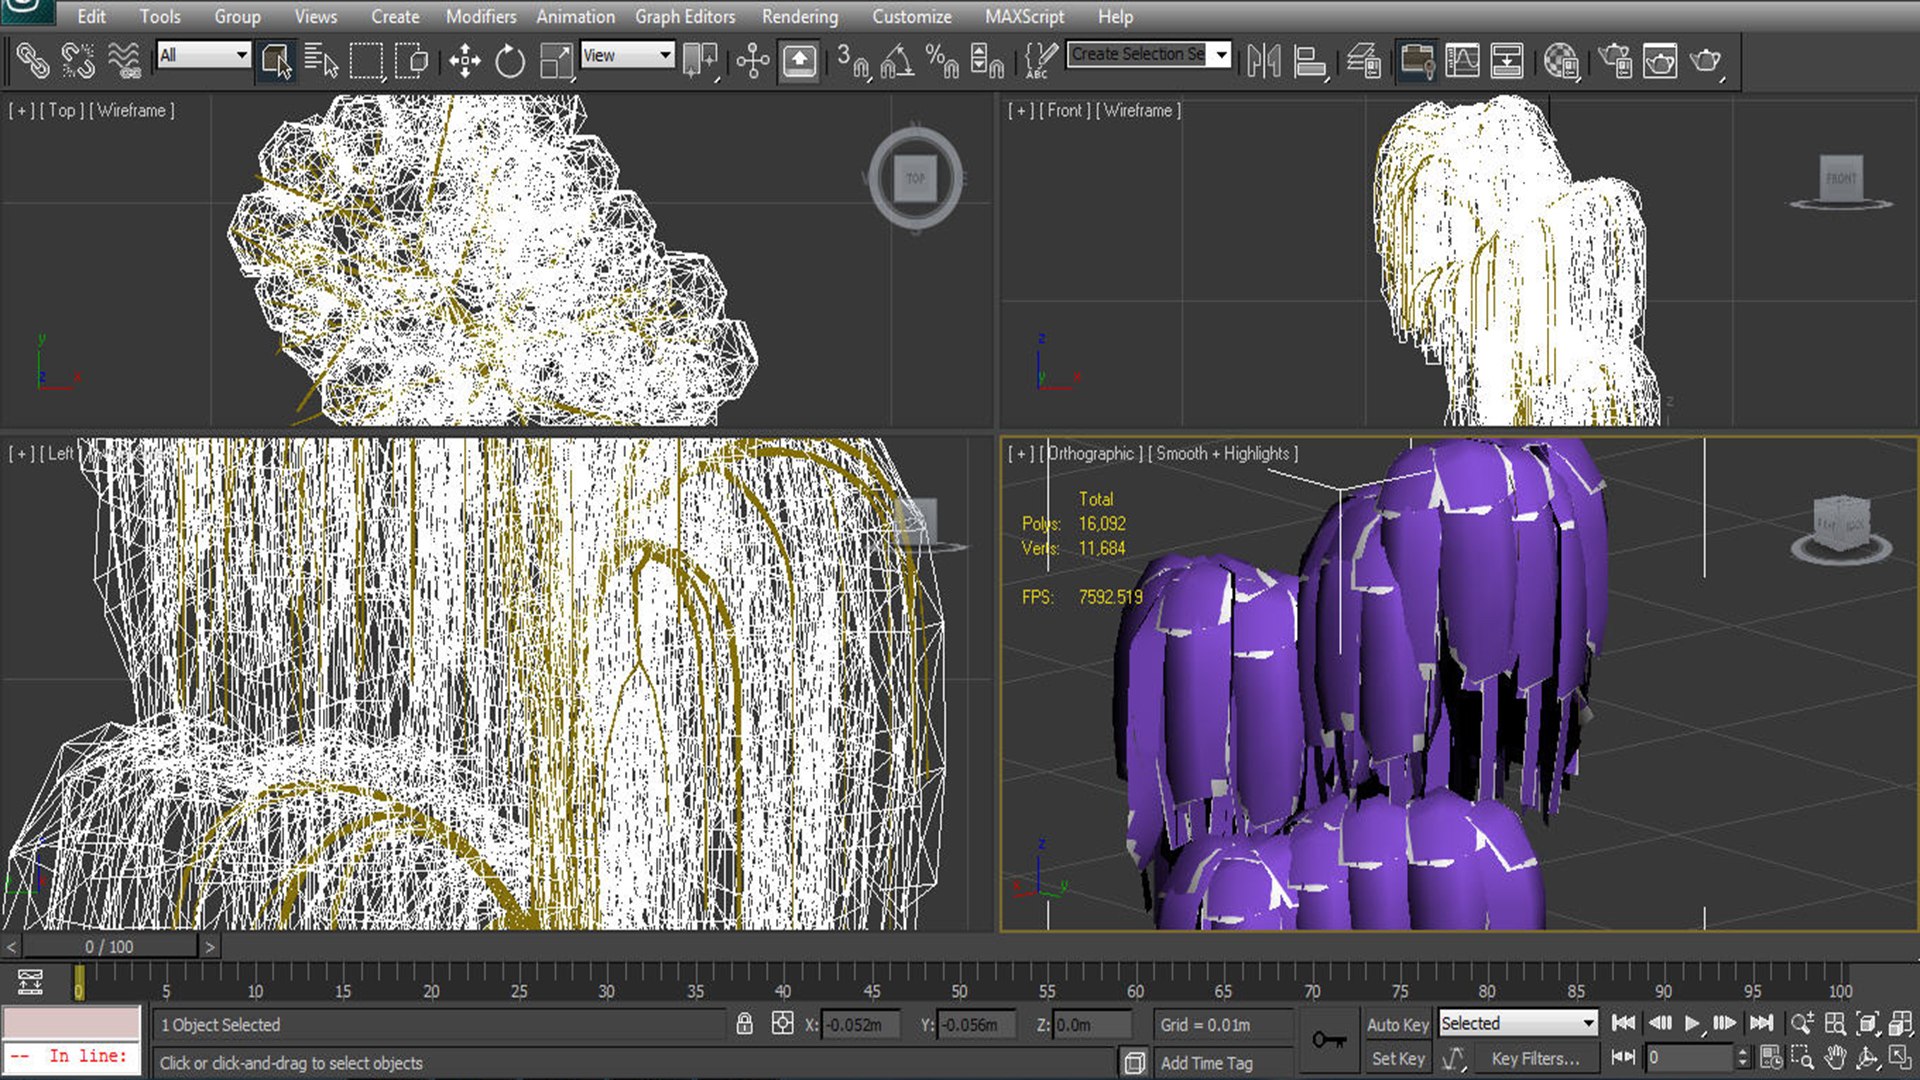Toggle Auto Key animation mode
The width and height of the screenshot is (1920, 1080).
coord(1397,1024)
